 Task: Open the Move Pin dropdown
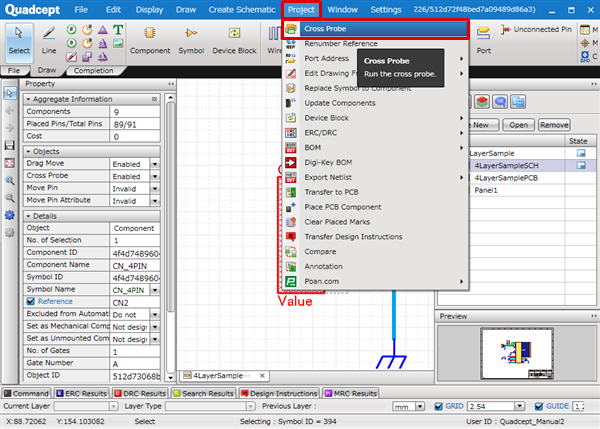[155, 188]
